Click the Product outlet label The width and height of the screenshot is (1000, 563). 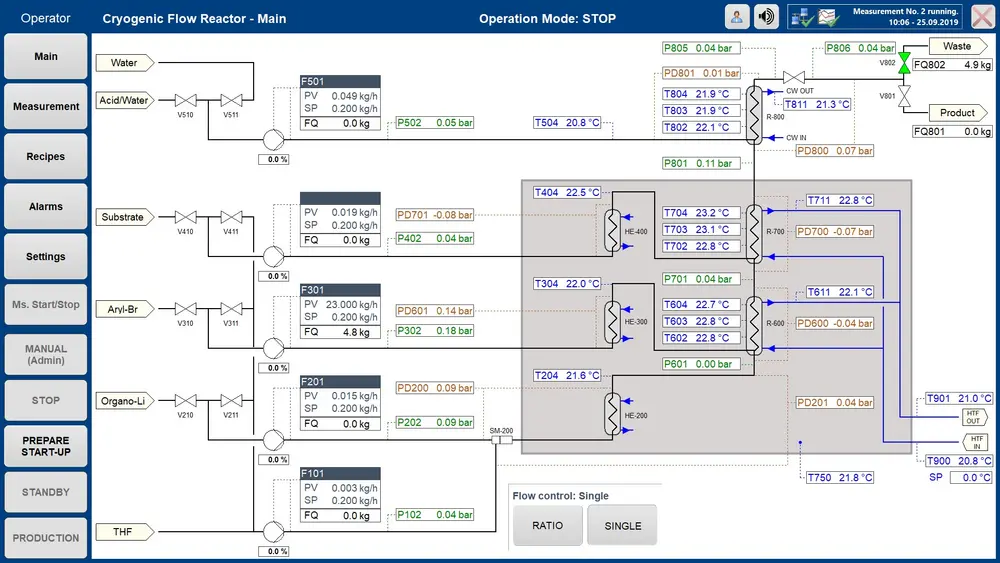958,113
